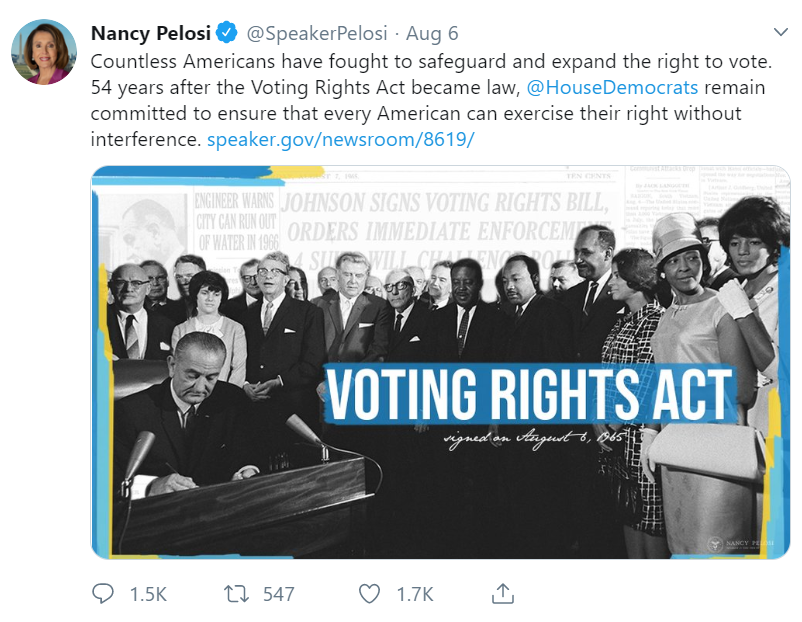Open the Aug 6 timestamp
This screenshot has height=622, width=802.
[x=432, y=34]
